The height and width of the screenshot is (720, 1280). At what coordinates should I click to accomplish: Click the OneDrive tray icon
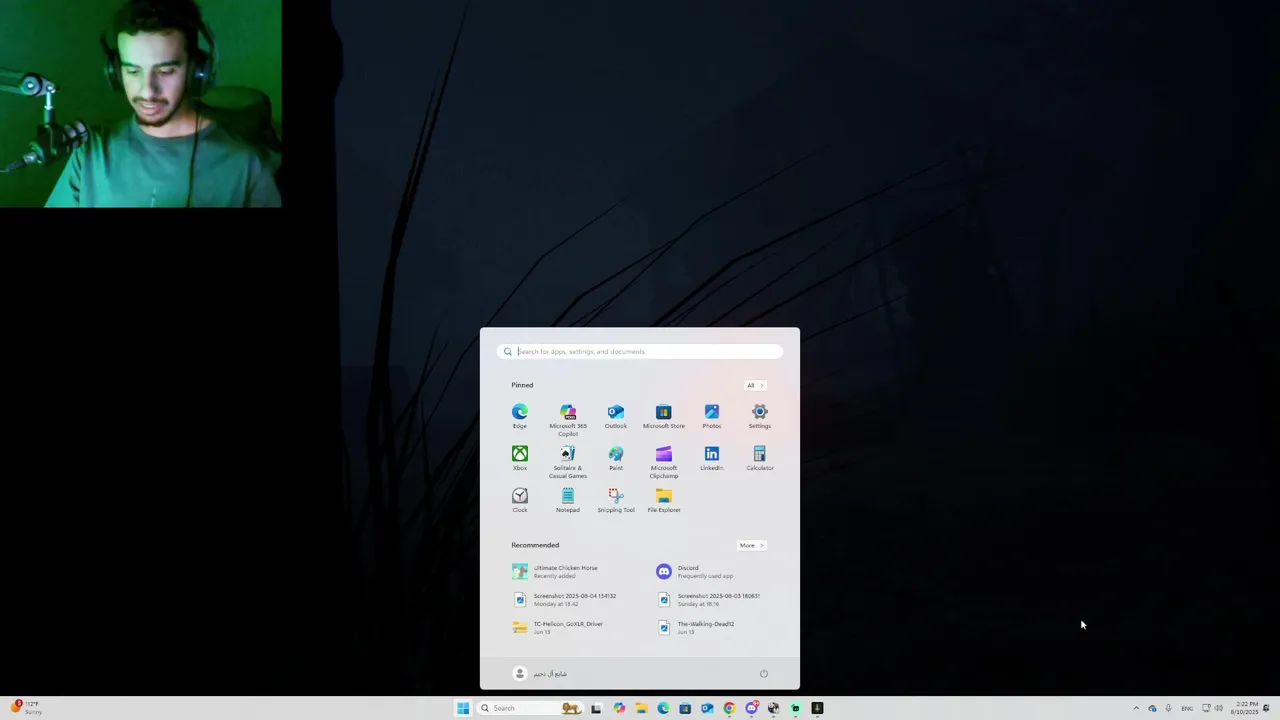[1152, 708]
